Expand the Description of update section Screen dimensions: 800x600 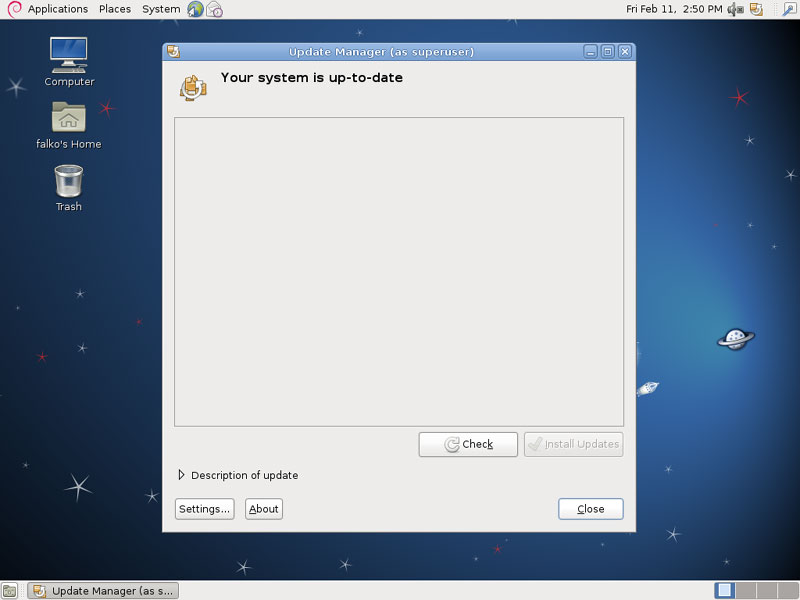click(182, 475)
